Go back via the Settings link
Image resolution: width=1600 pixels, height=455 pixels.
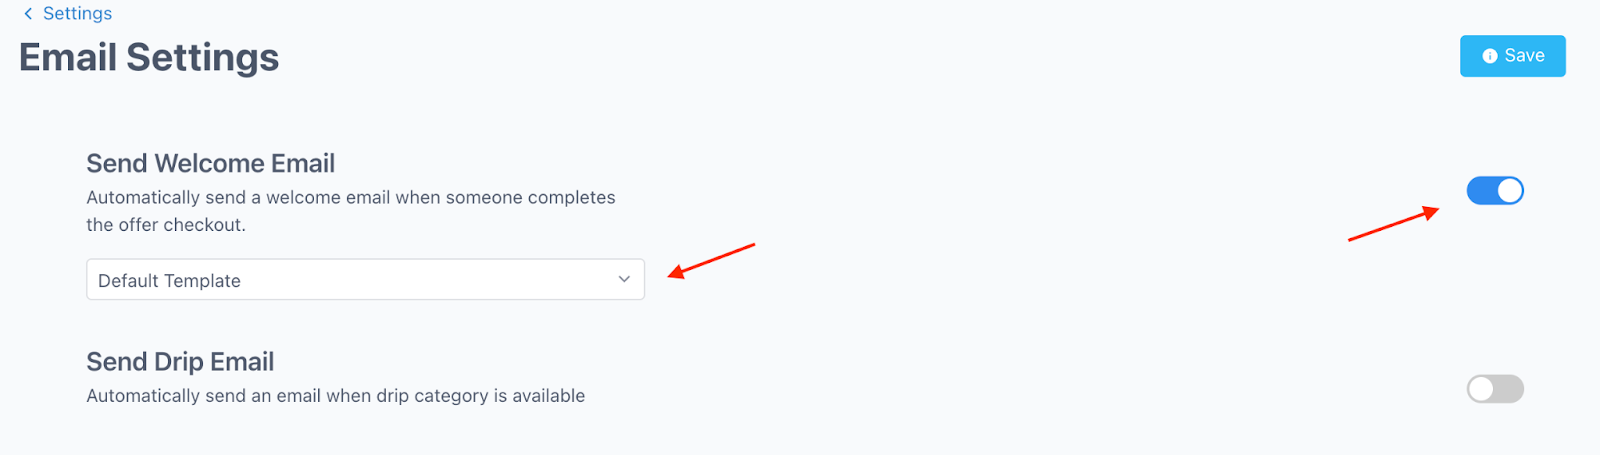pos(77,14)
